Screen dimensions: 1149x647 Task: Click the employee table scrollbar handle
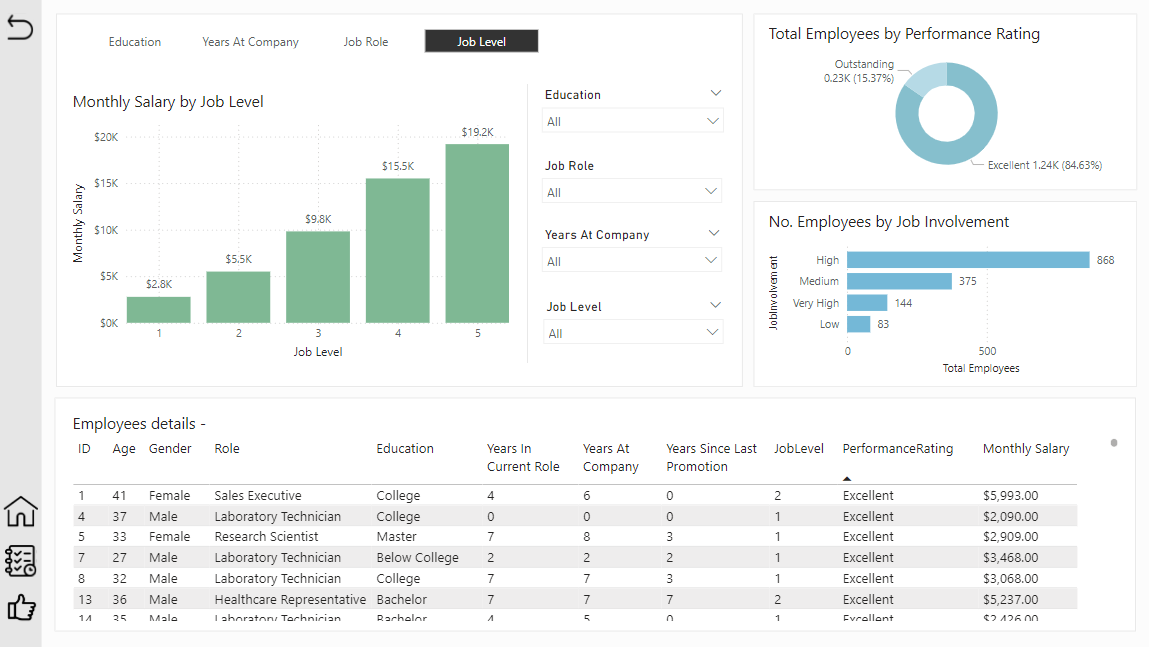pos(1114,443)
